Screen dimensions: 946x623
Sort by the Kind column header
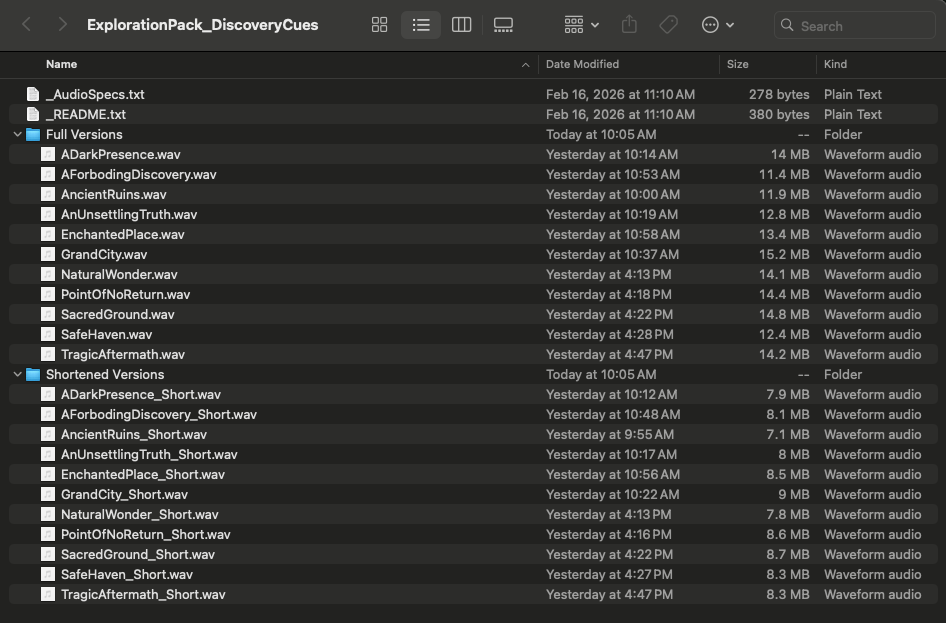pyautogui.click(x=835, y=64)
